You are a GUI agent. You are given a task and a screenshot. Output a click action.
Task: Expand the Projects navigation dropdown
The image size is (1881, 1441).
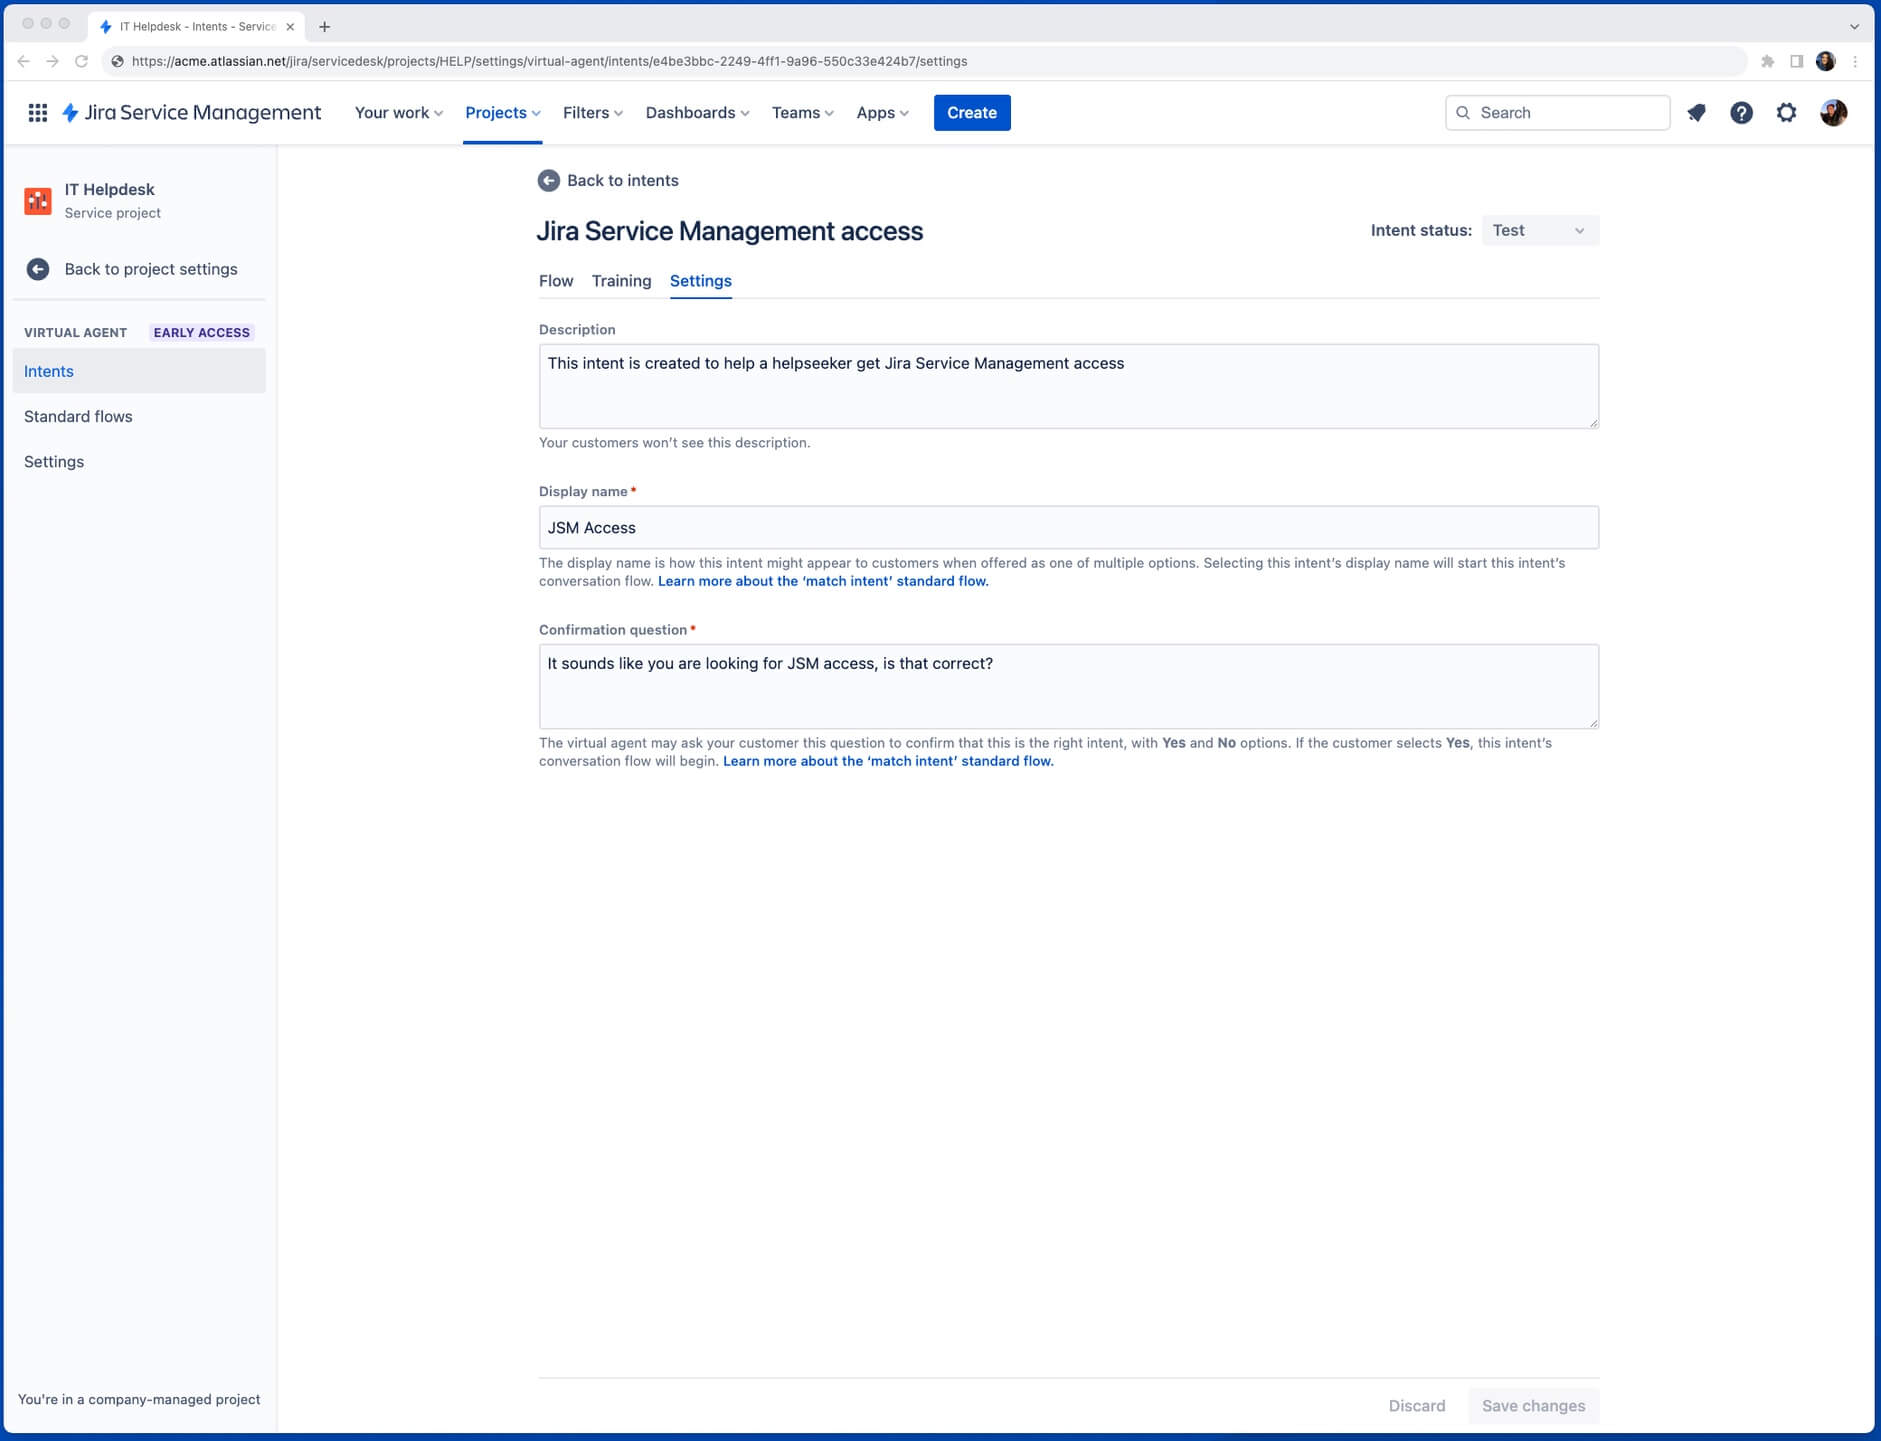click(501, 112)
